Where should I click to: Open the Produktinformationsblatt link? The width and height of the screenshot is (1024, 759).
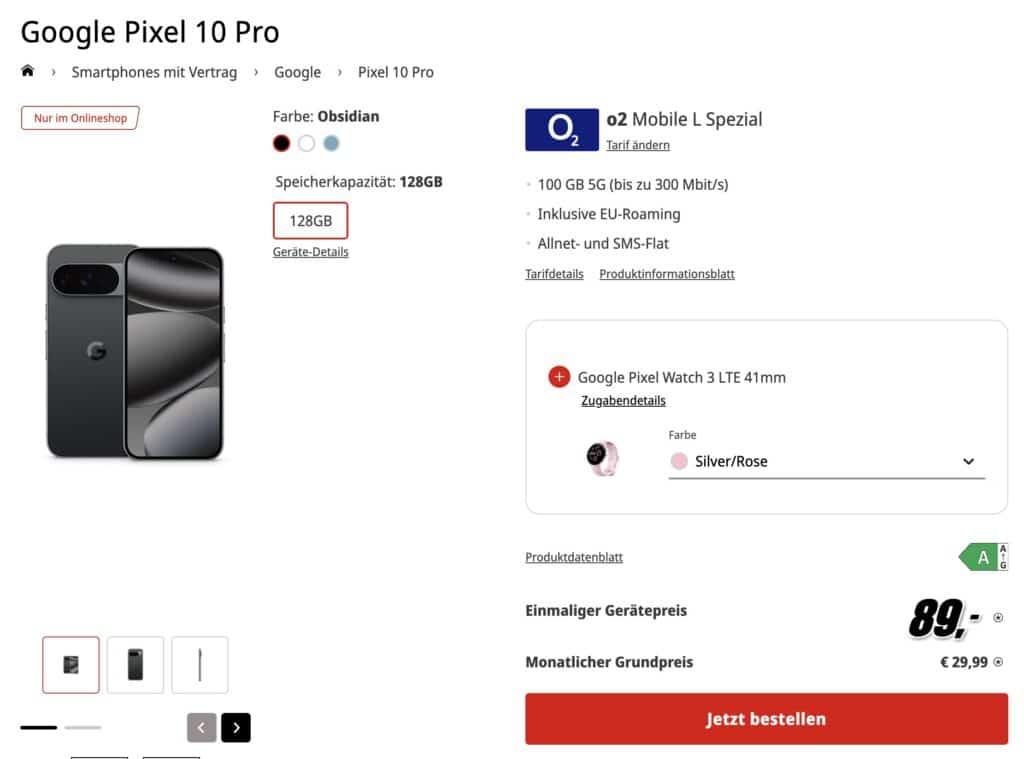(667, 274)
